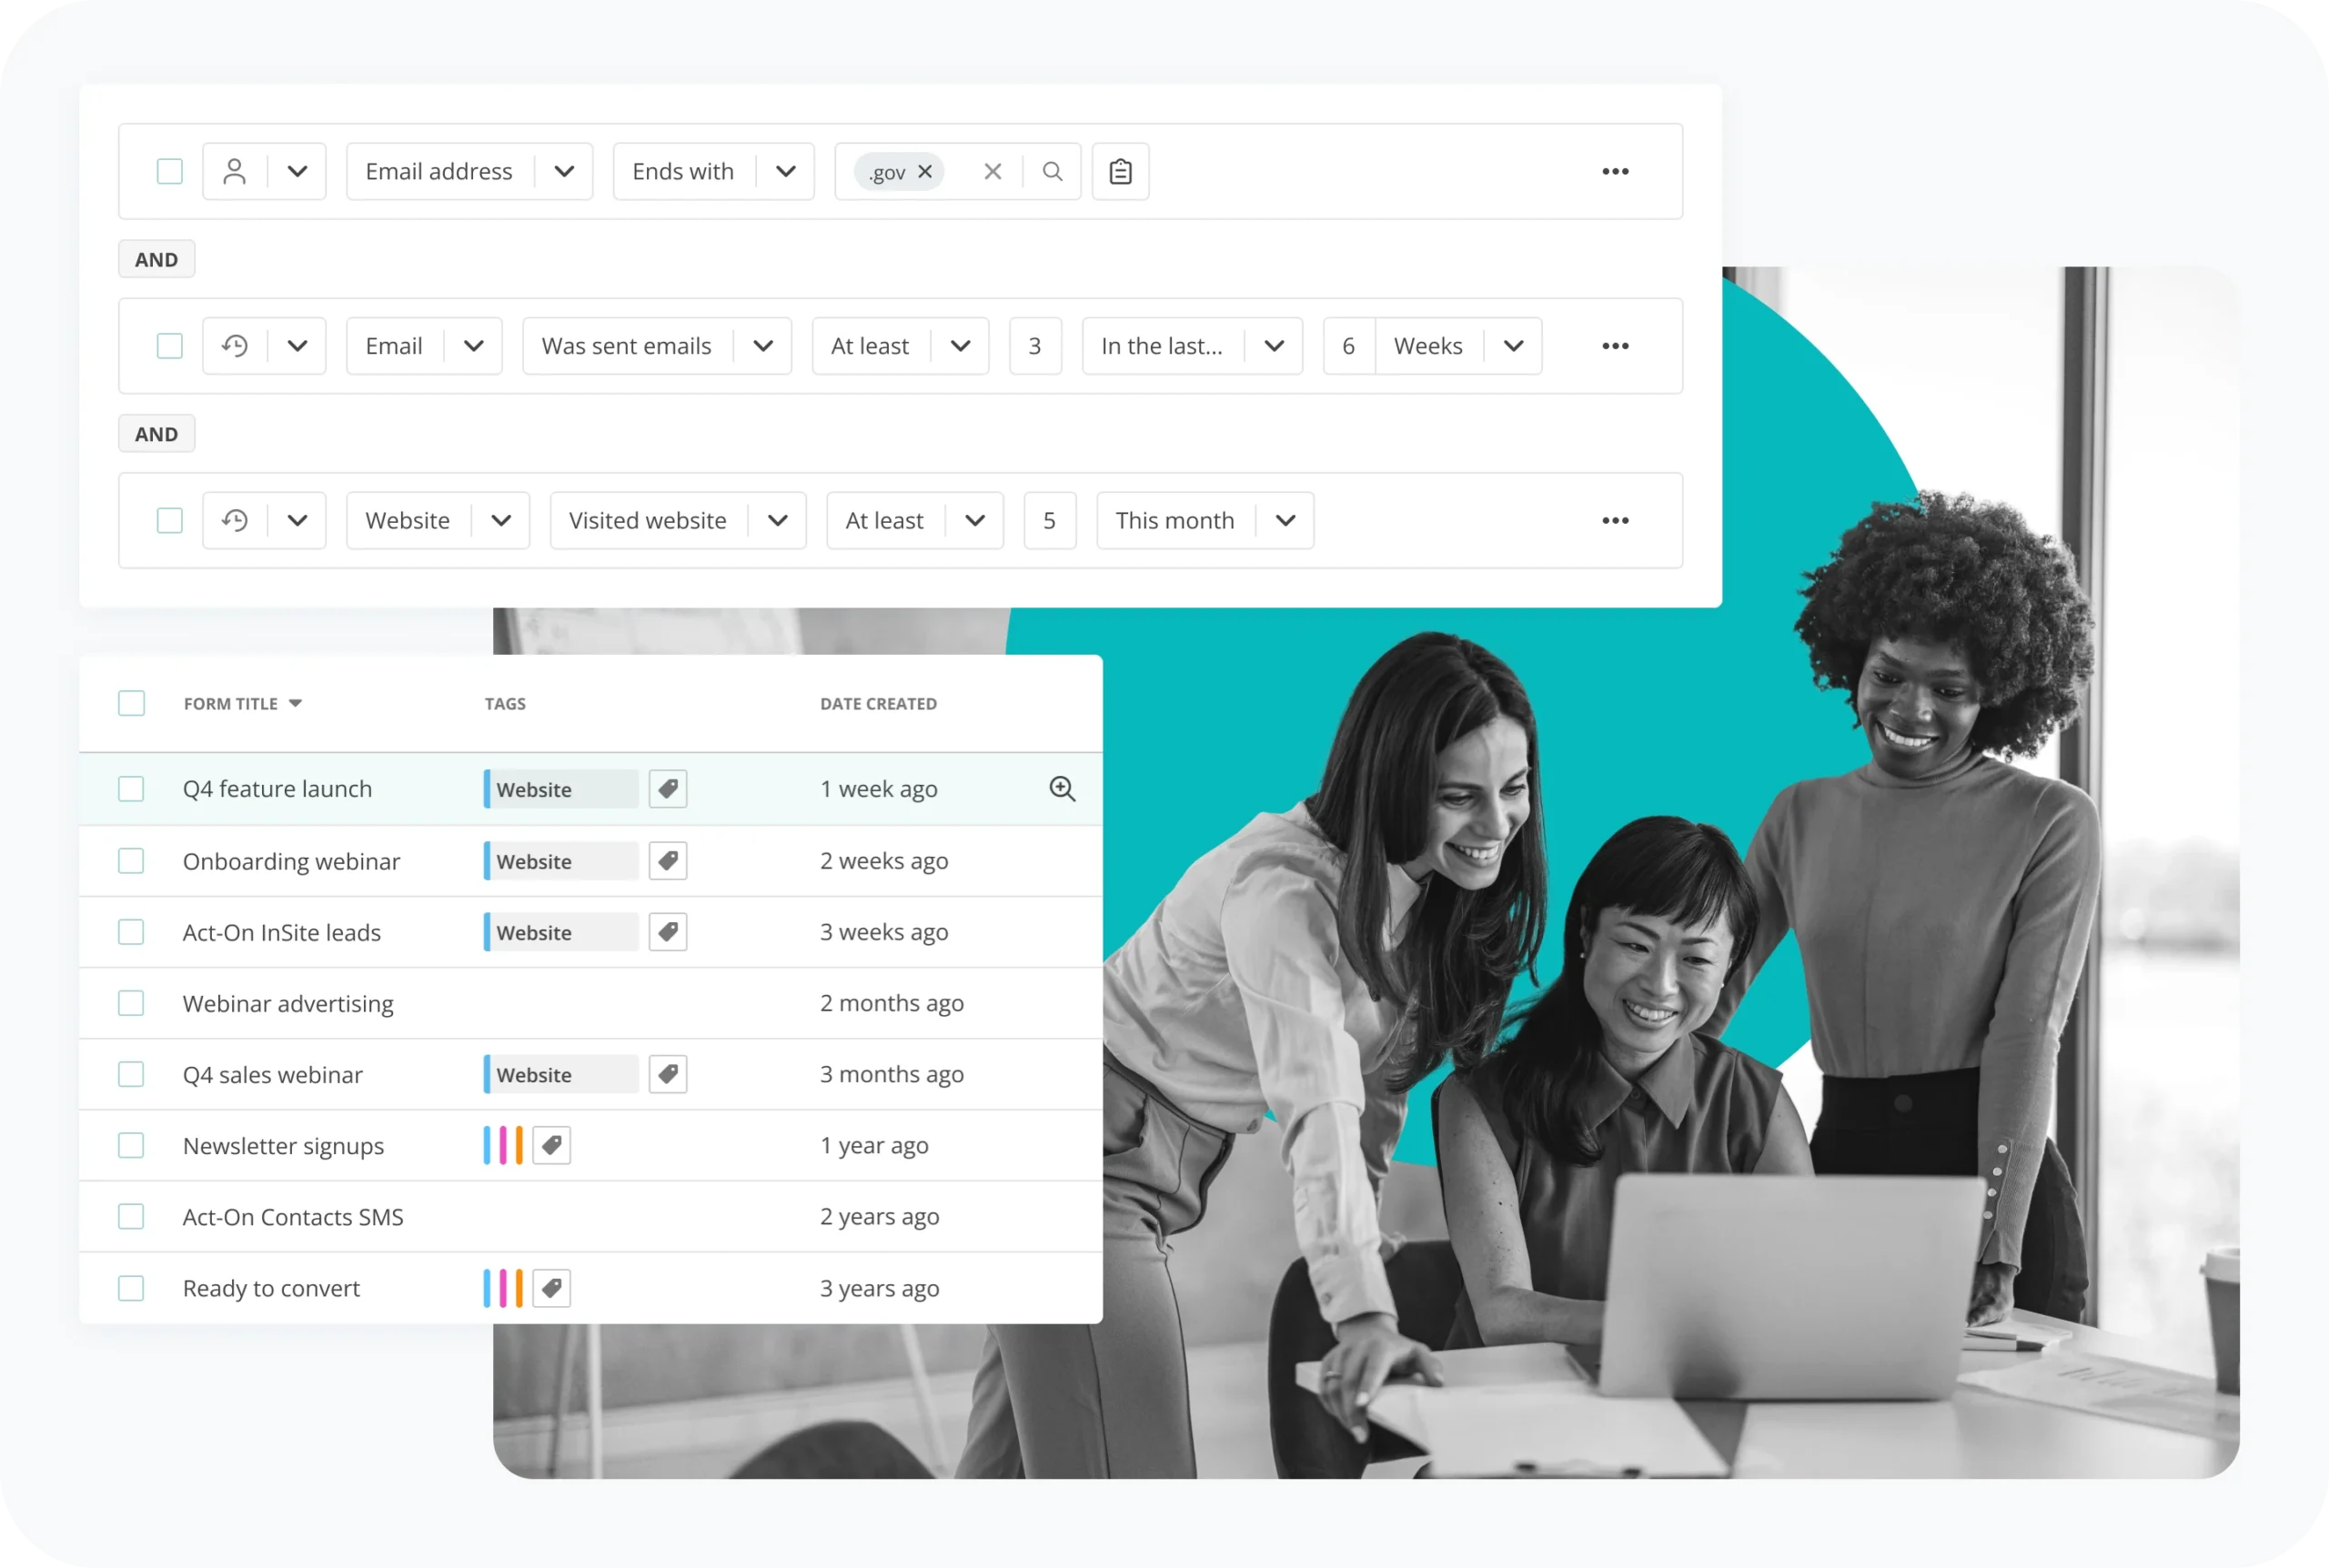Tick the checkbox on the Email address filter row
Image resolution: width=2329 pixels, height=1568 pixels.
170,172
